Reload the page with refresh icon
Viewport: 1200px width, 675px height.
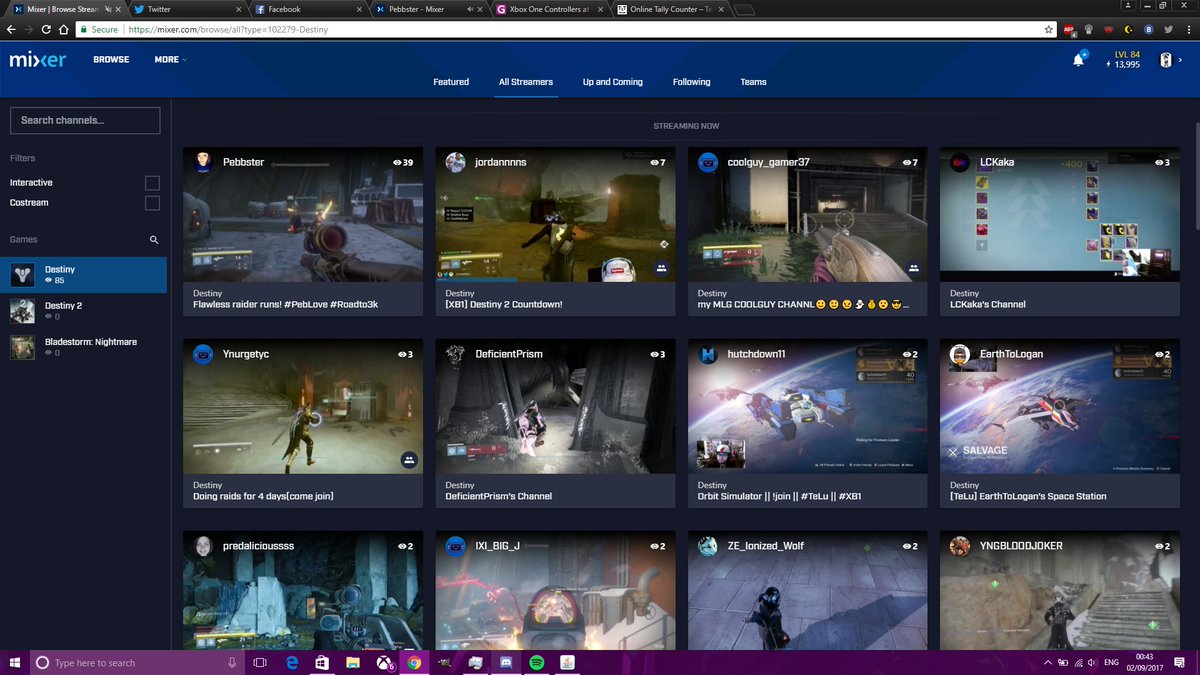[48, 30]
